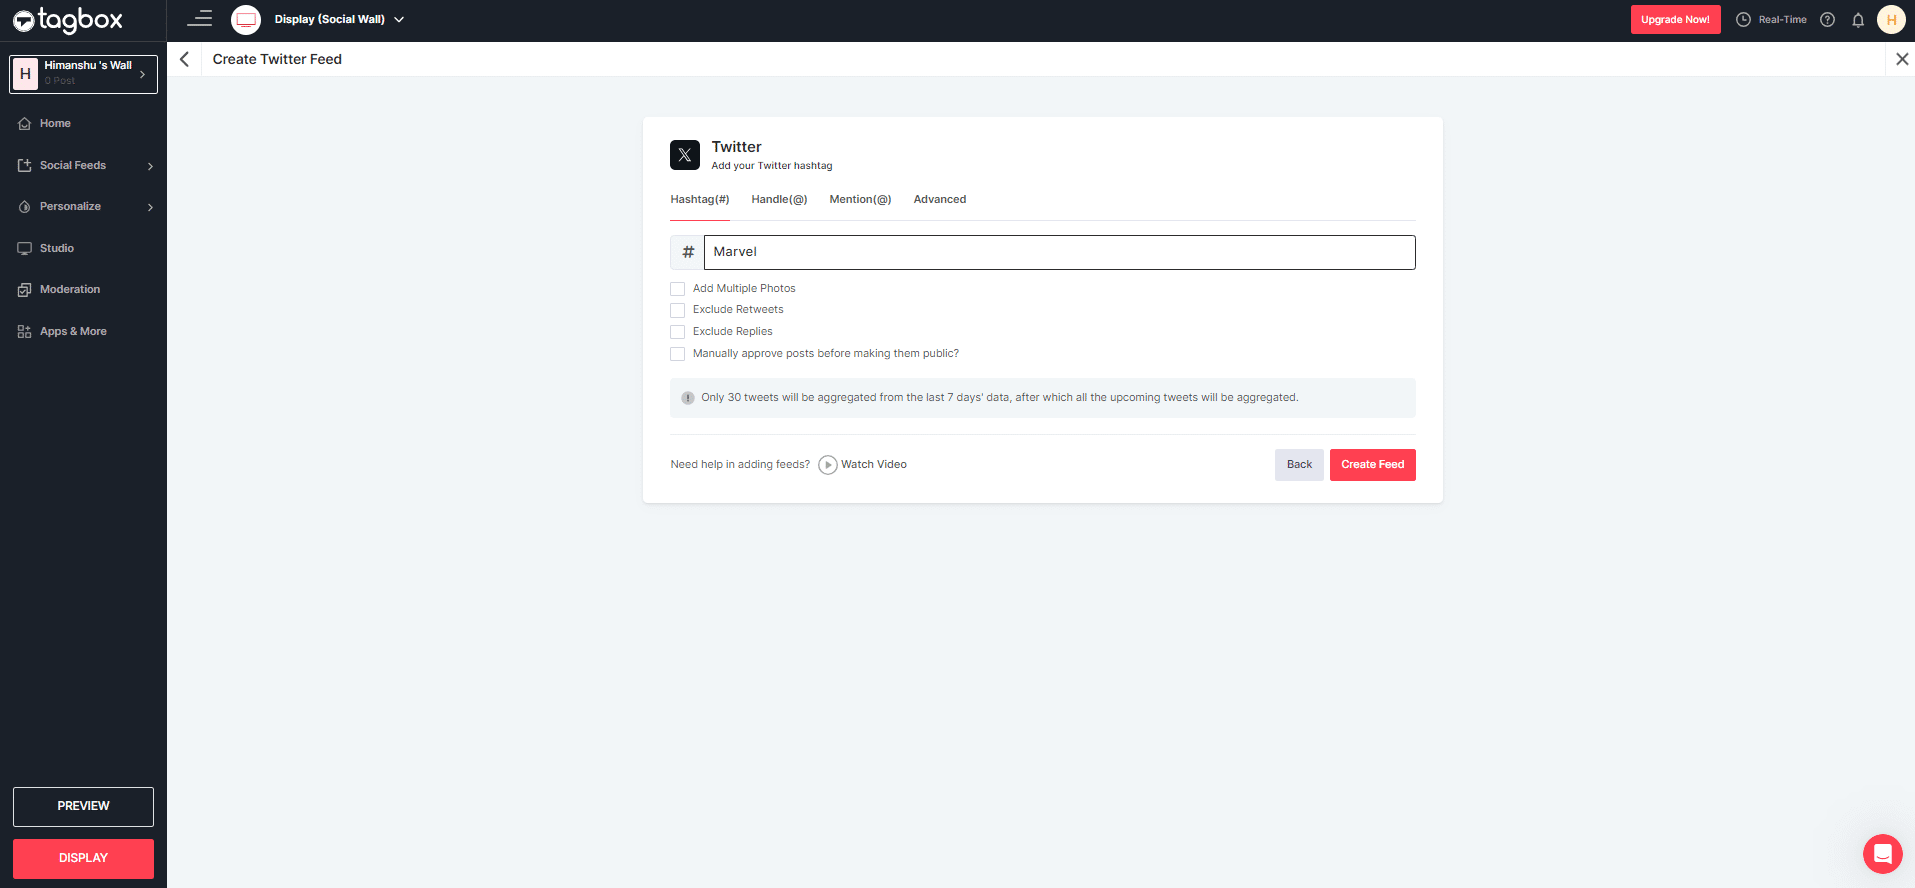This screenshot has width=1915, height=888.
Task: Click the tagbox logo
Action: click(x=68, y=20)
